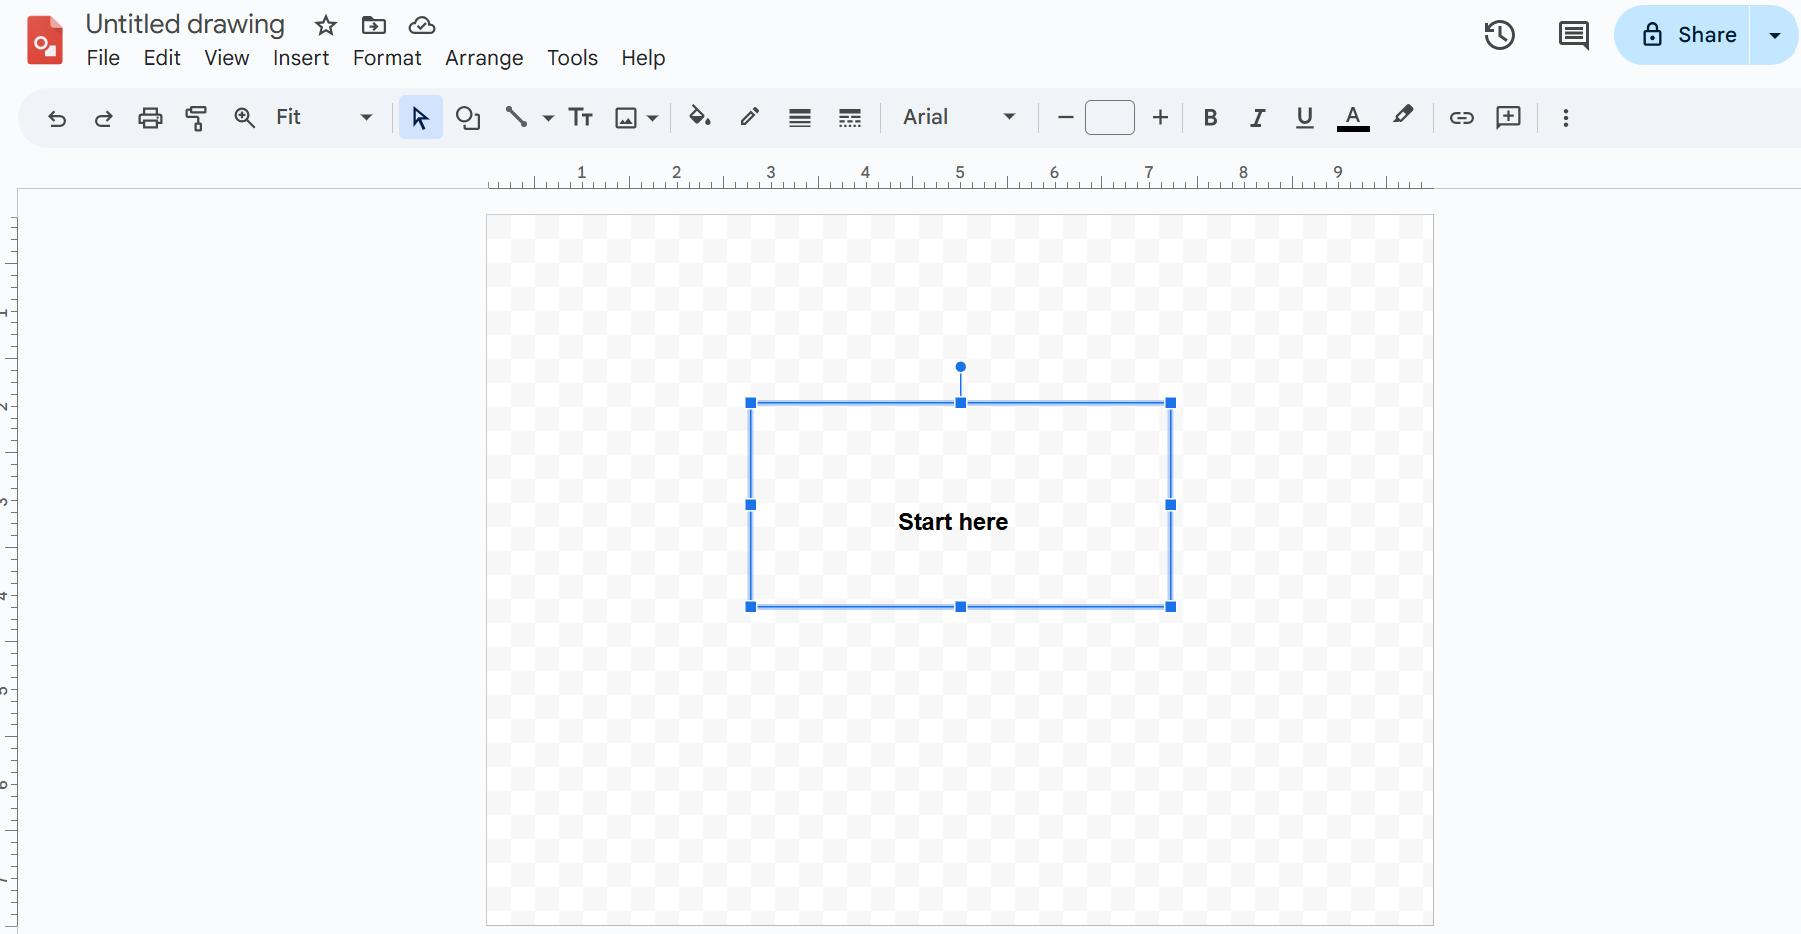Viewport: 1801px width, 934px height.
Task: Click the Undo arrow icon
Action: (x=57, y=118)
